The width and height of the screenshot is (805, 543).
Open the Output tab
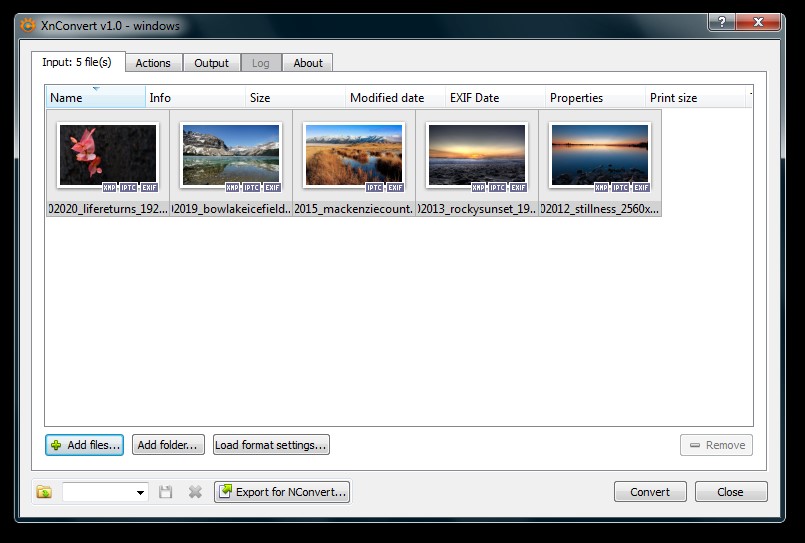(x=212, y=63)
